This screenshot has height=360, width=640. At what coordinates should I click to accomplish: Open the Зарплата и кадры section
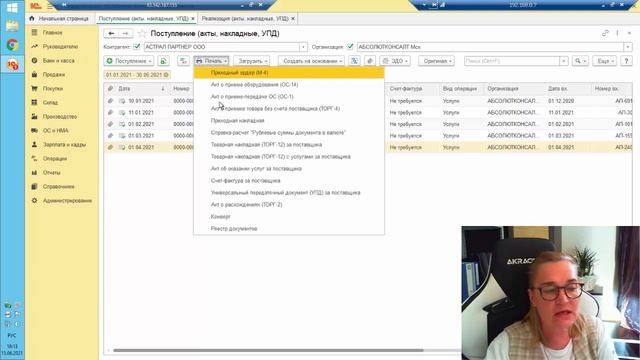click(x=64, y=144)
